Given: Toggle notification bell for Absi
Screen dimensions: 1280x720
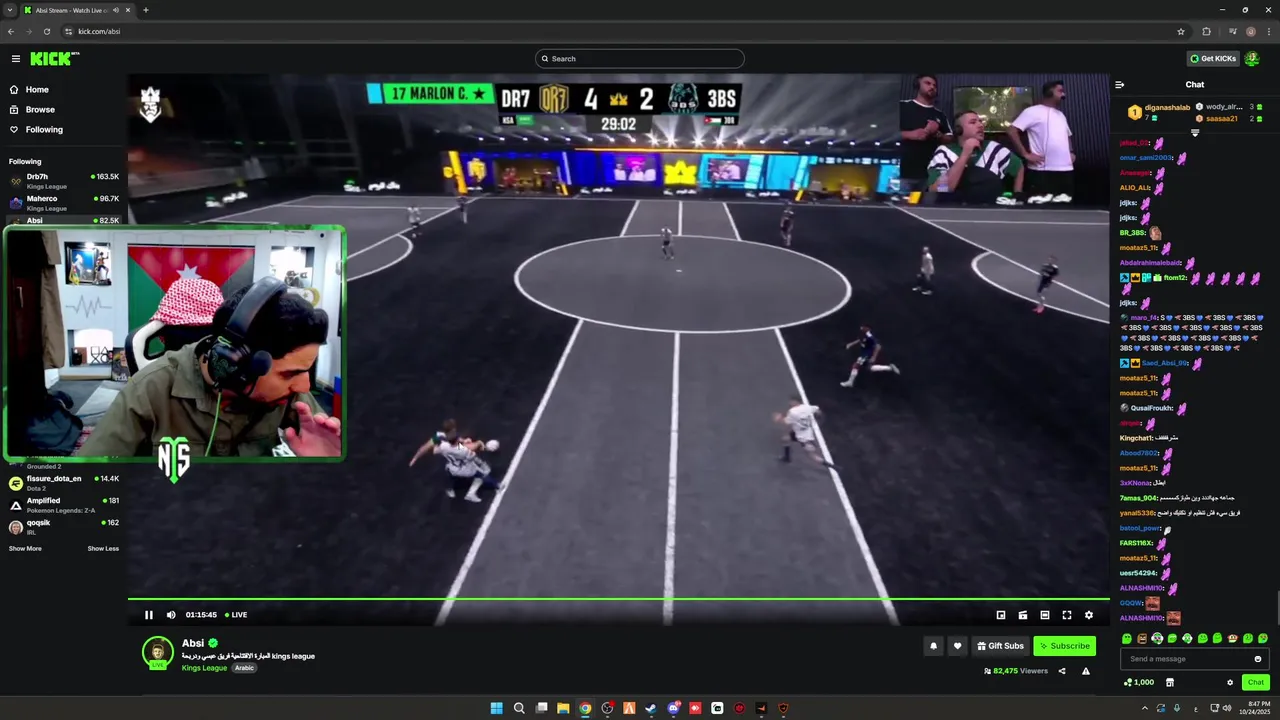Looking at the screenshot, I should [x=934, y=646].
